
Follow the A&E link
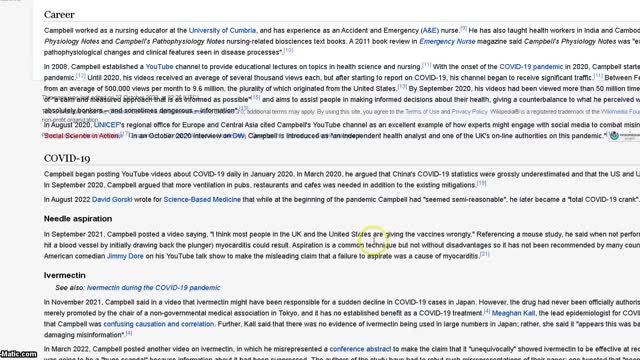429,31
